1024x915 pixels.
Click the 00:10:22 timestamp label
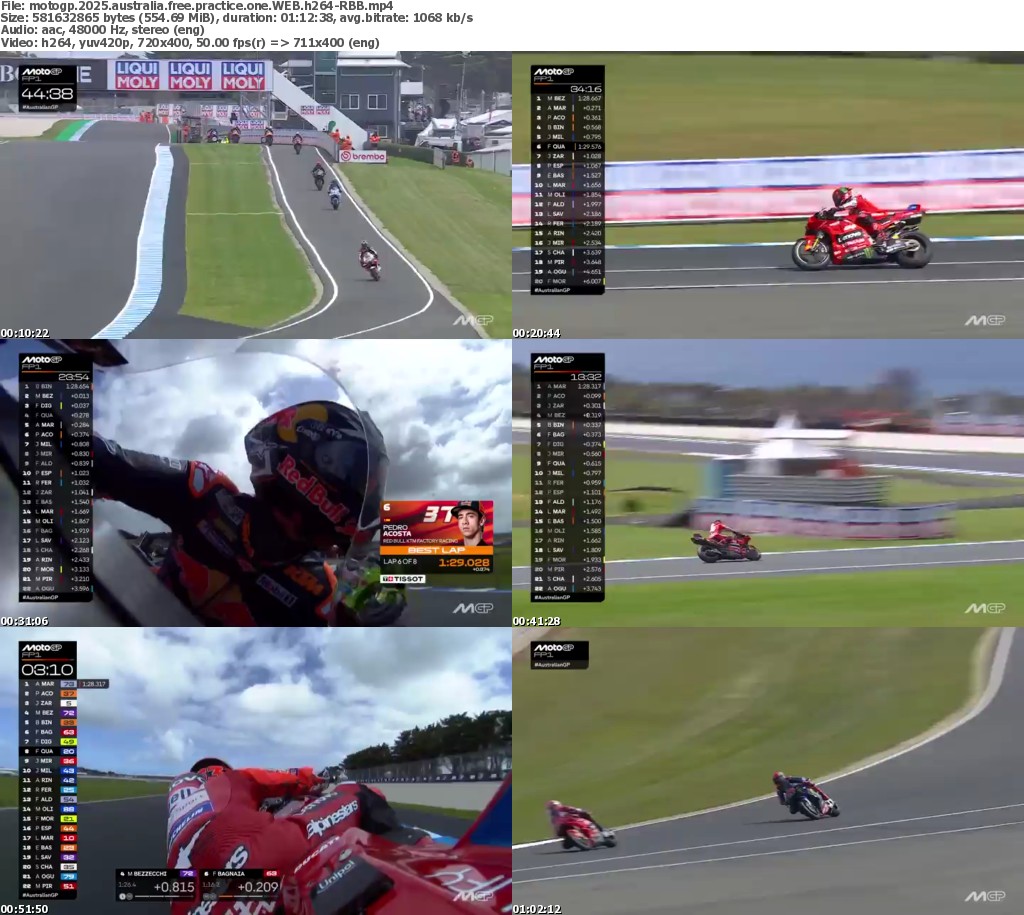pyautogui.click(x=24, y=332)
